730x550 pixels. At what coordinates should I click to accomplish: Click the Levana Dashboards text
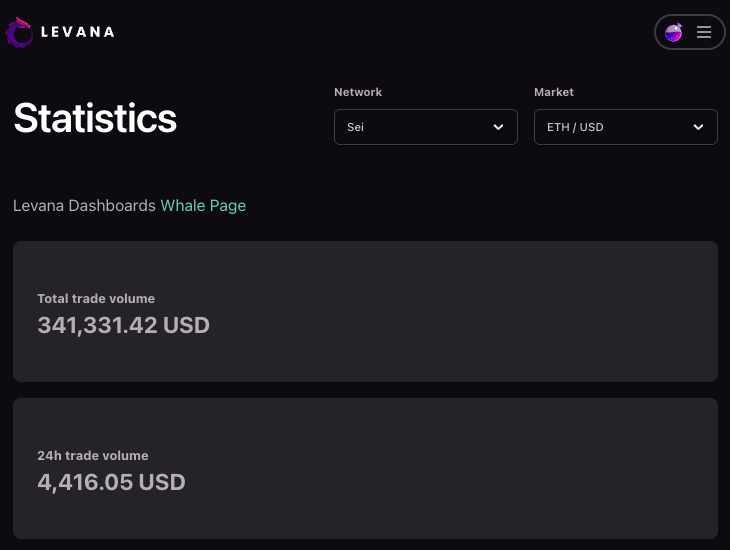[84, 205]
